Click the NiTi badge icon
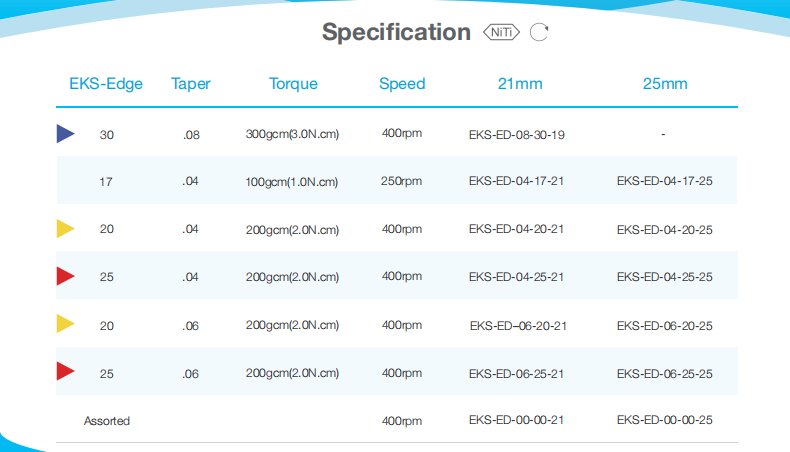This screenshot has width=790, height=452. pyautogui.click(x=502, y=32)
